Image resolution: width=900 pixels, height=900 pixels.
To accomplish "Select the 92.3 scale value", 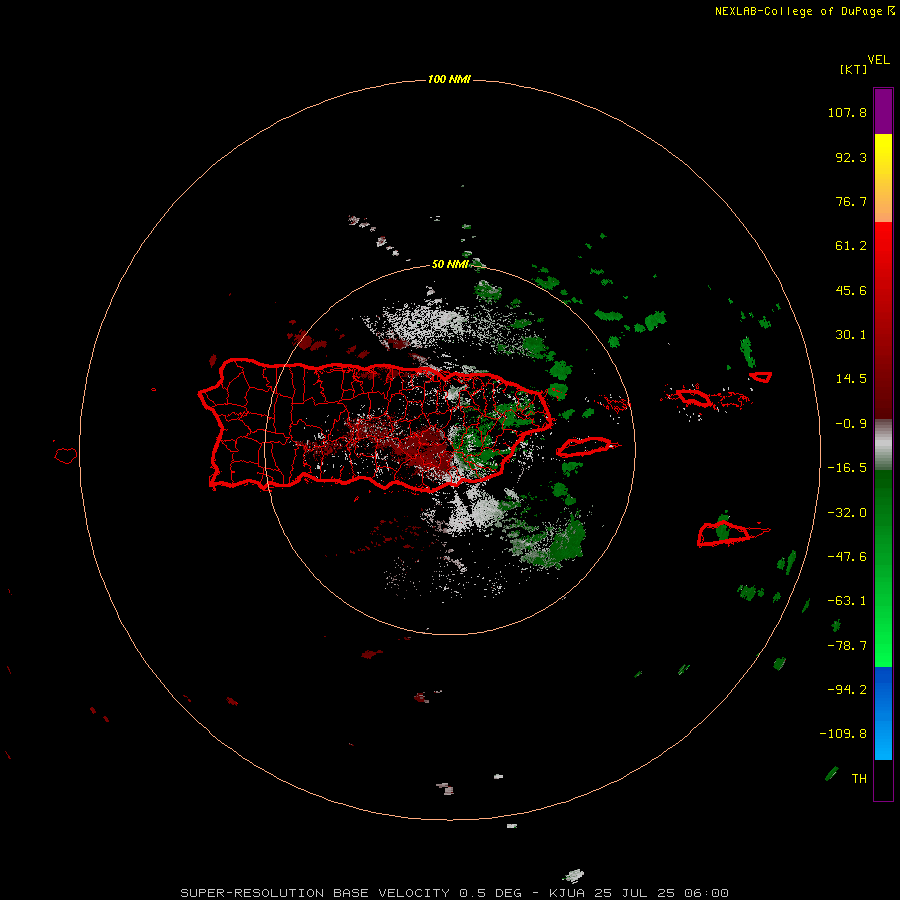I will coord(851,157).
